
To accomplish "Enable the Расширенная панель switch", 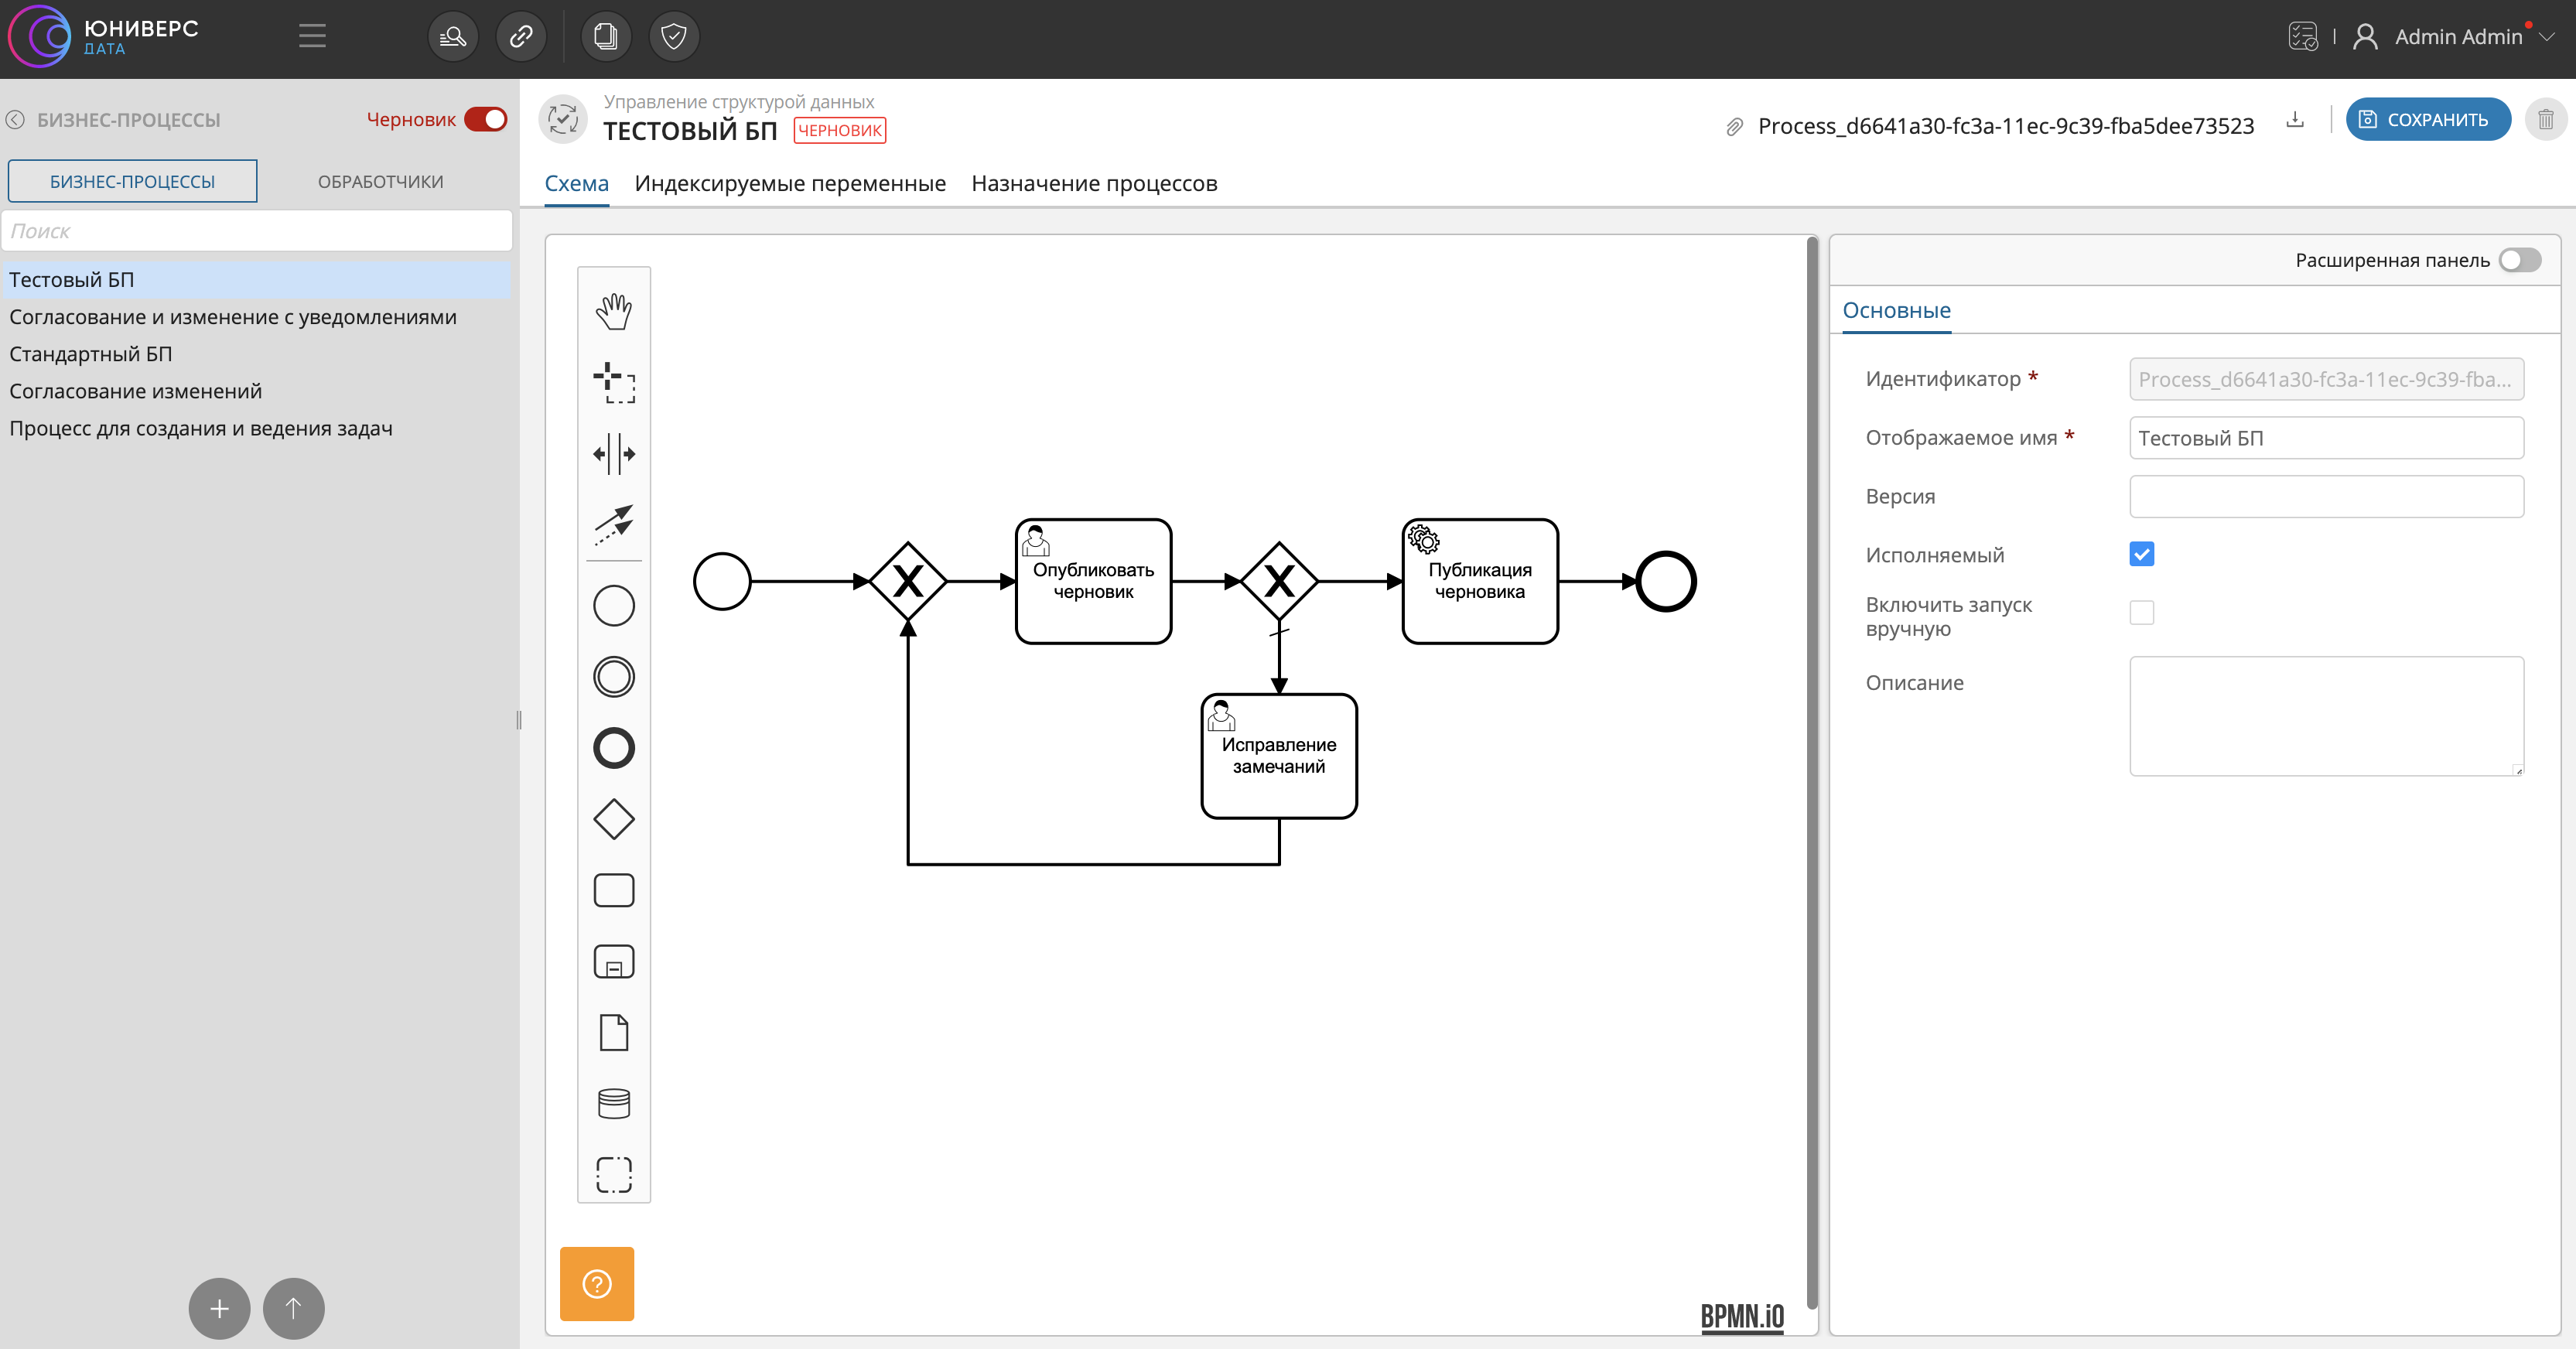I will [2519, 260].
